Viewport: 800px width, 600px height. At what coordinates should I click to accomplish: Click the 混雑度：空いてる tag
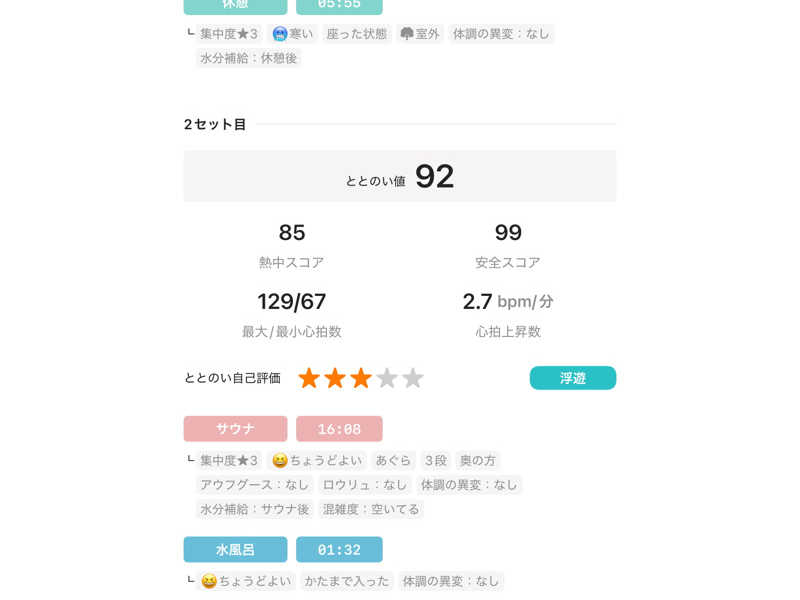[x=371, y=509]
